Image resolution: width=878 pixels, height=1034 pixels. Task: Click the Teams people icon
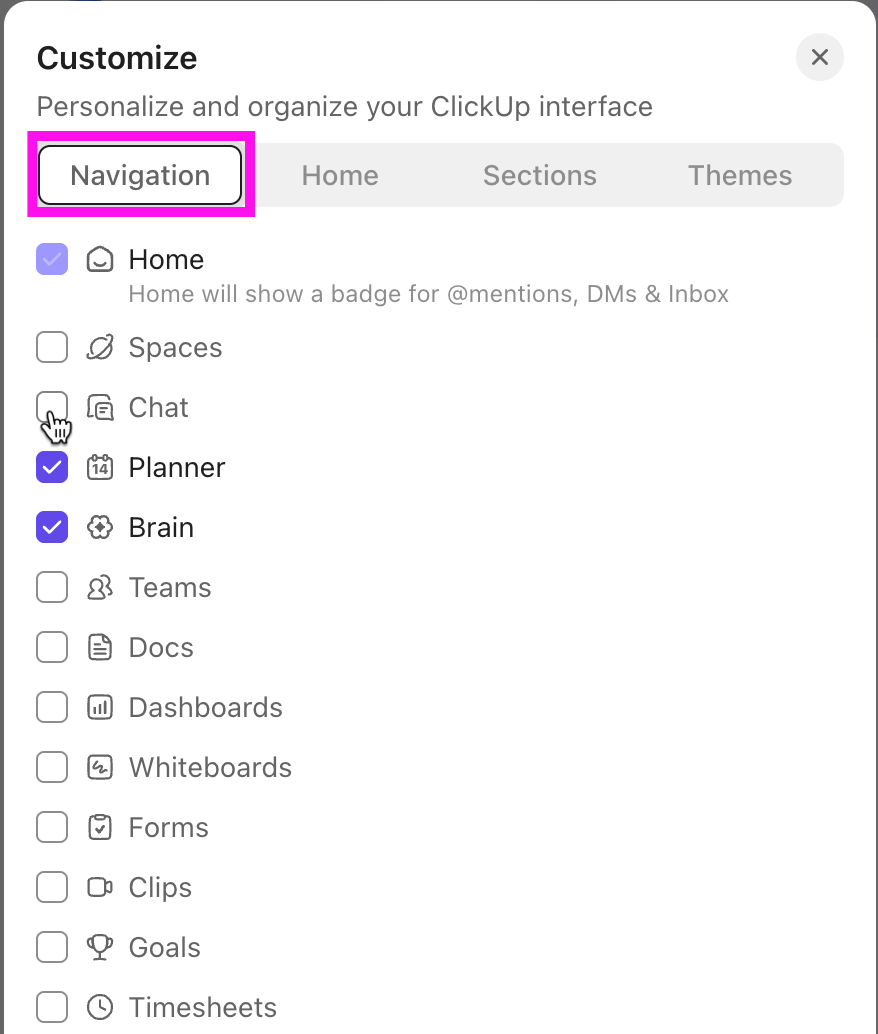[100, 587]
